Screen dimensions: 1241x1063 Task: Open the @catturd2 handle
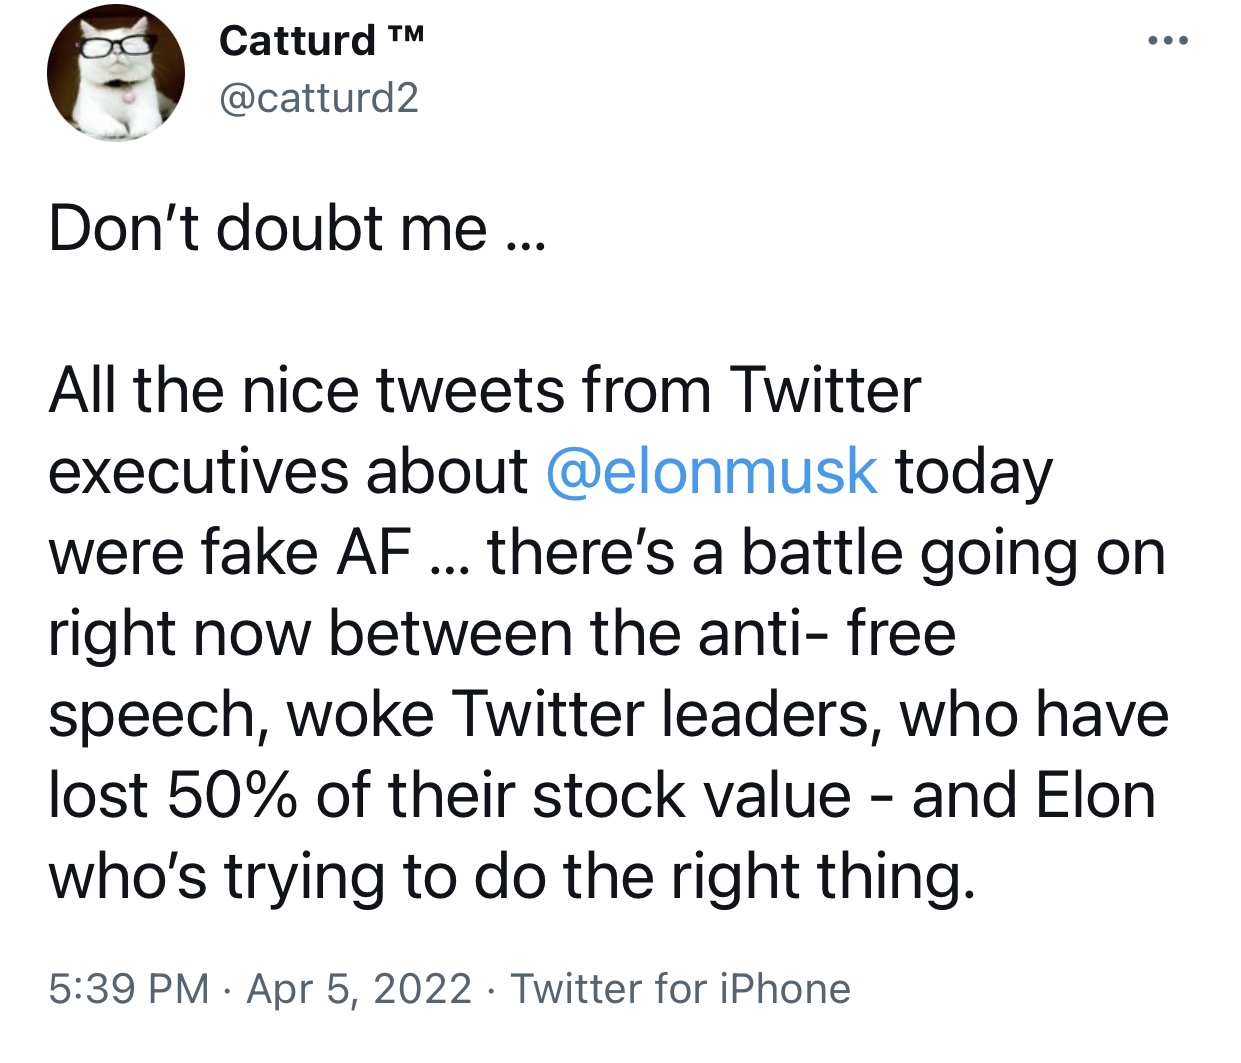[318, 98]
